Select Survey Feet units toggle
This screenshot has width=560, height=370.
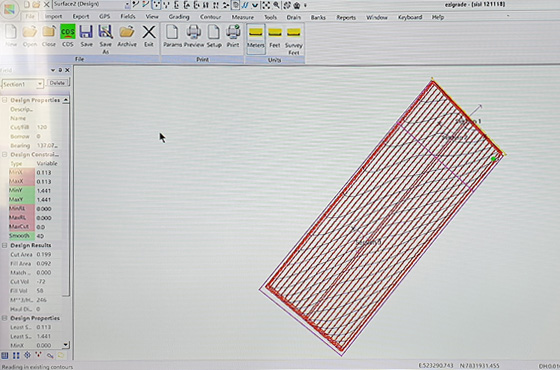click(294, 40)
